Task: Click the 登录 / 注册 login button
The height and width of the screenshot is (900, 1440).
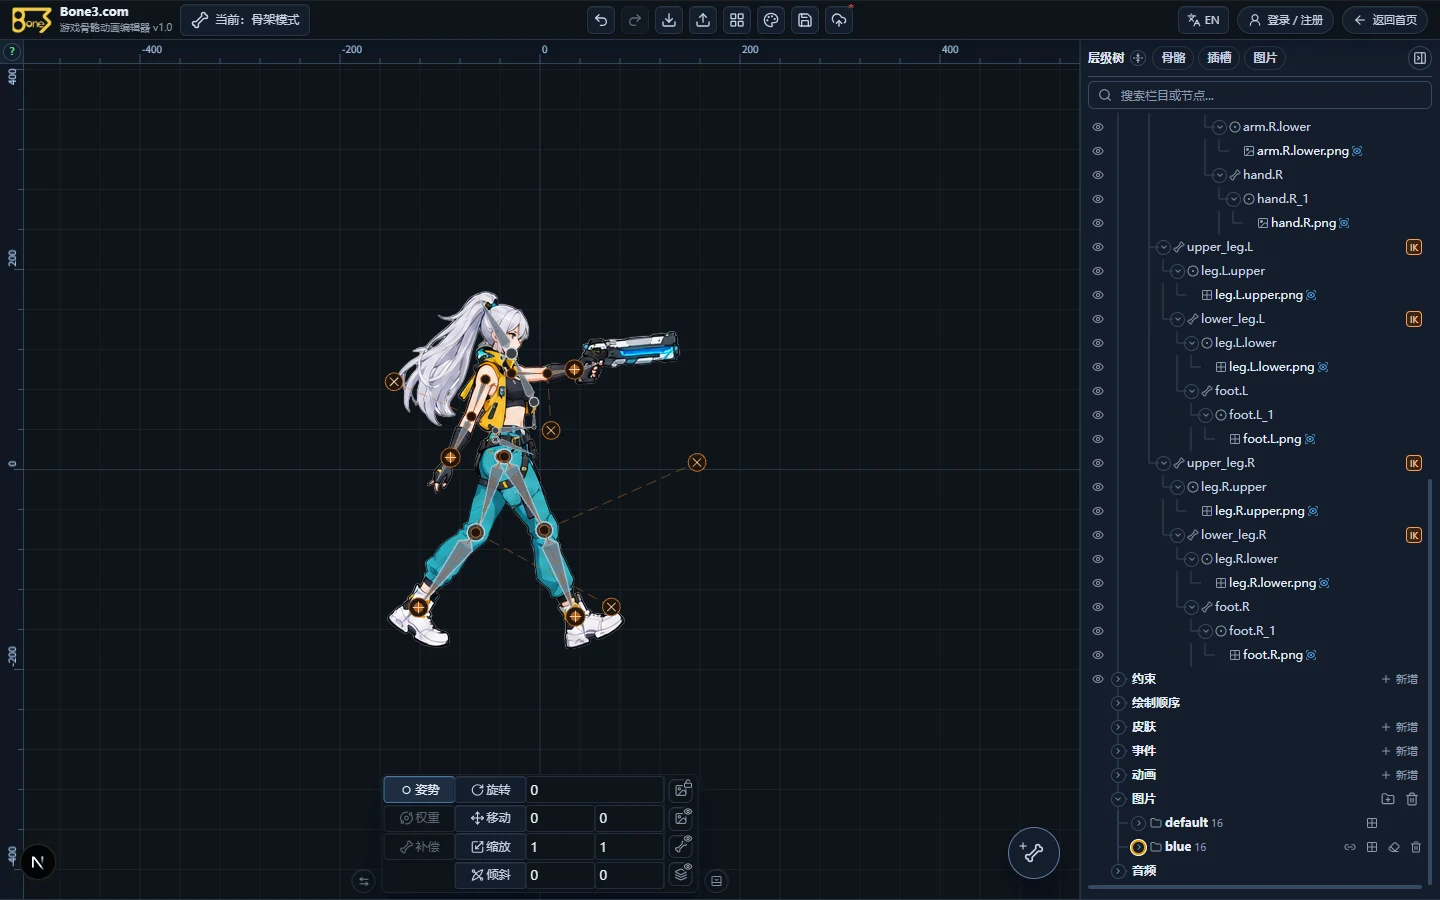Action: tap(1285, 20)
